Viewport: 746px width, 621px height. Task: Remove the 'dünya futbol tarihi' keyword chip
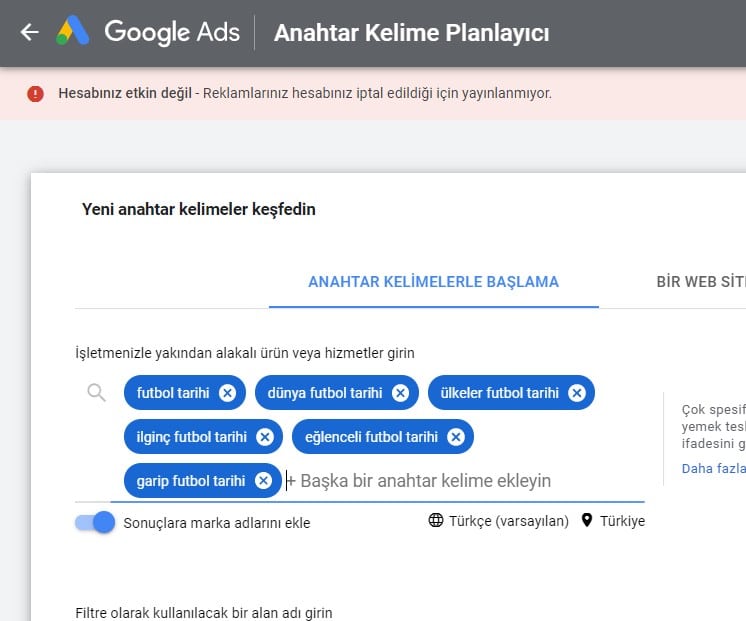(x=400, y=393)
